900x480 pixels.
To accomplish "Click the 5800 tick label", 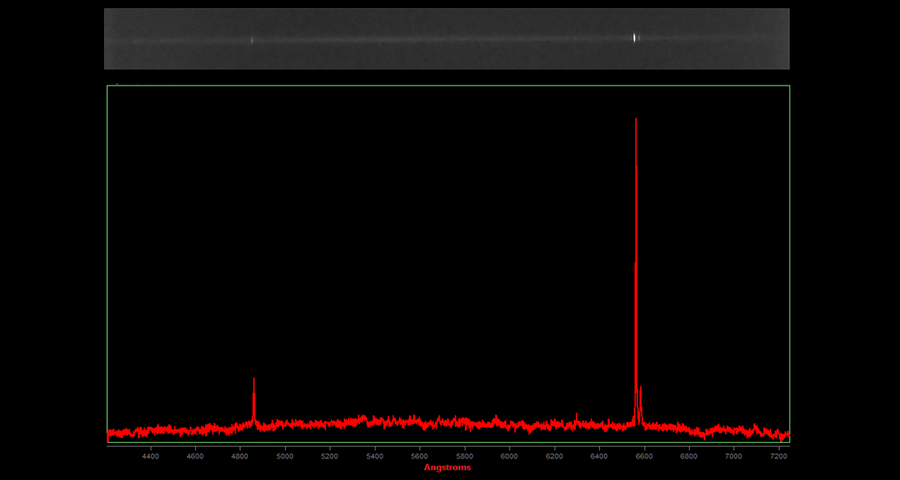I will click(x=465, y=456).
